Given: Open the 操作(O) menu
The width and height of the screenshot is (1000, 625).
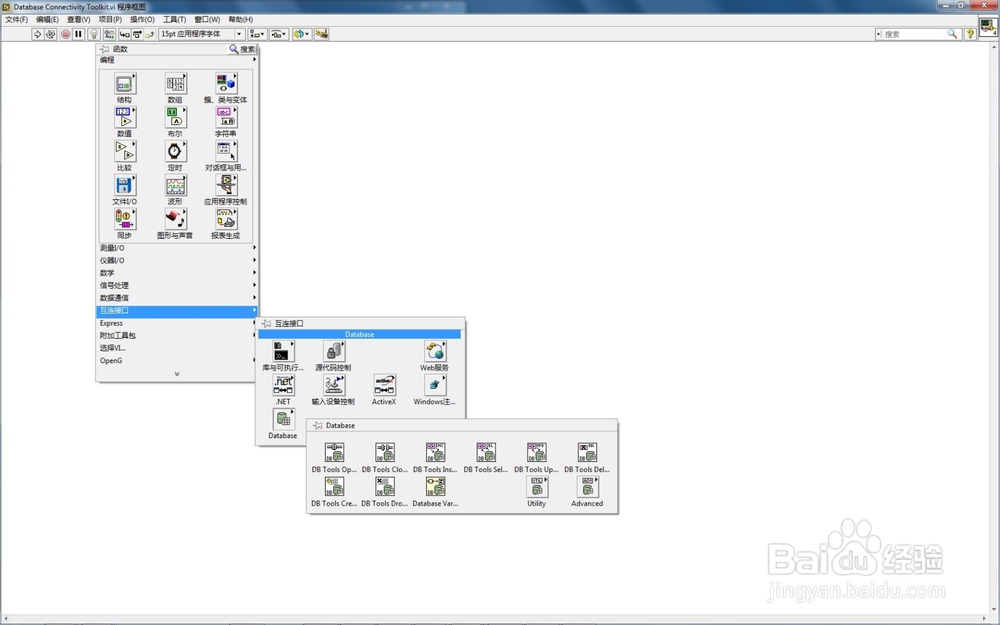Looking at the screenshot, I should coord(142,19).
